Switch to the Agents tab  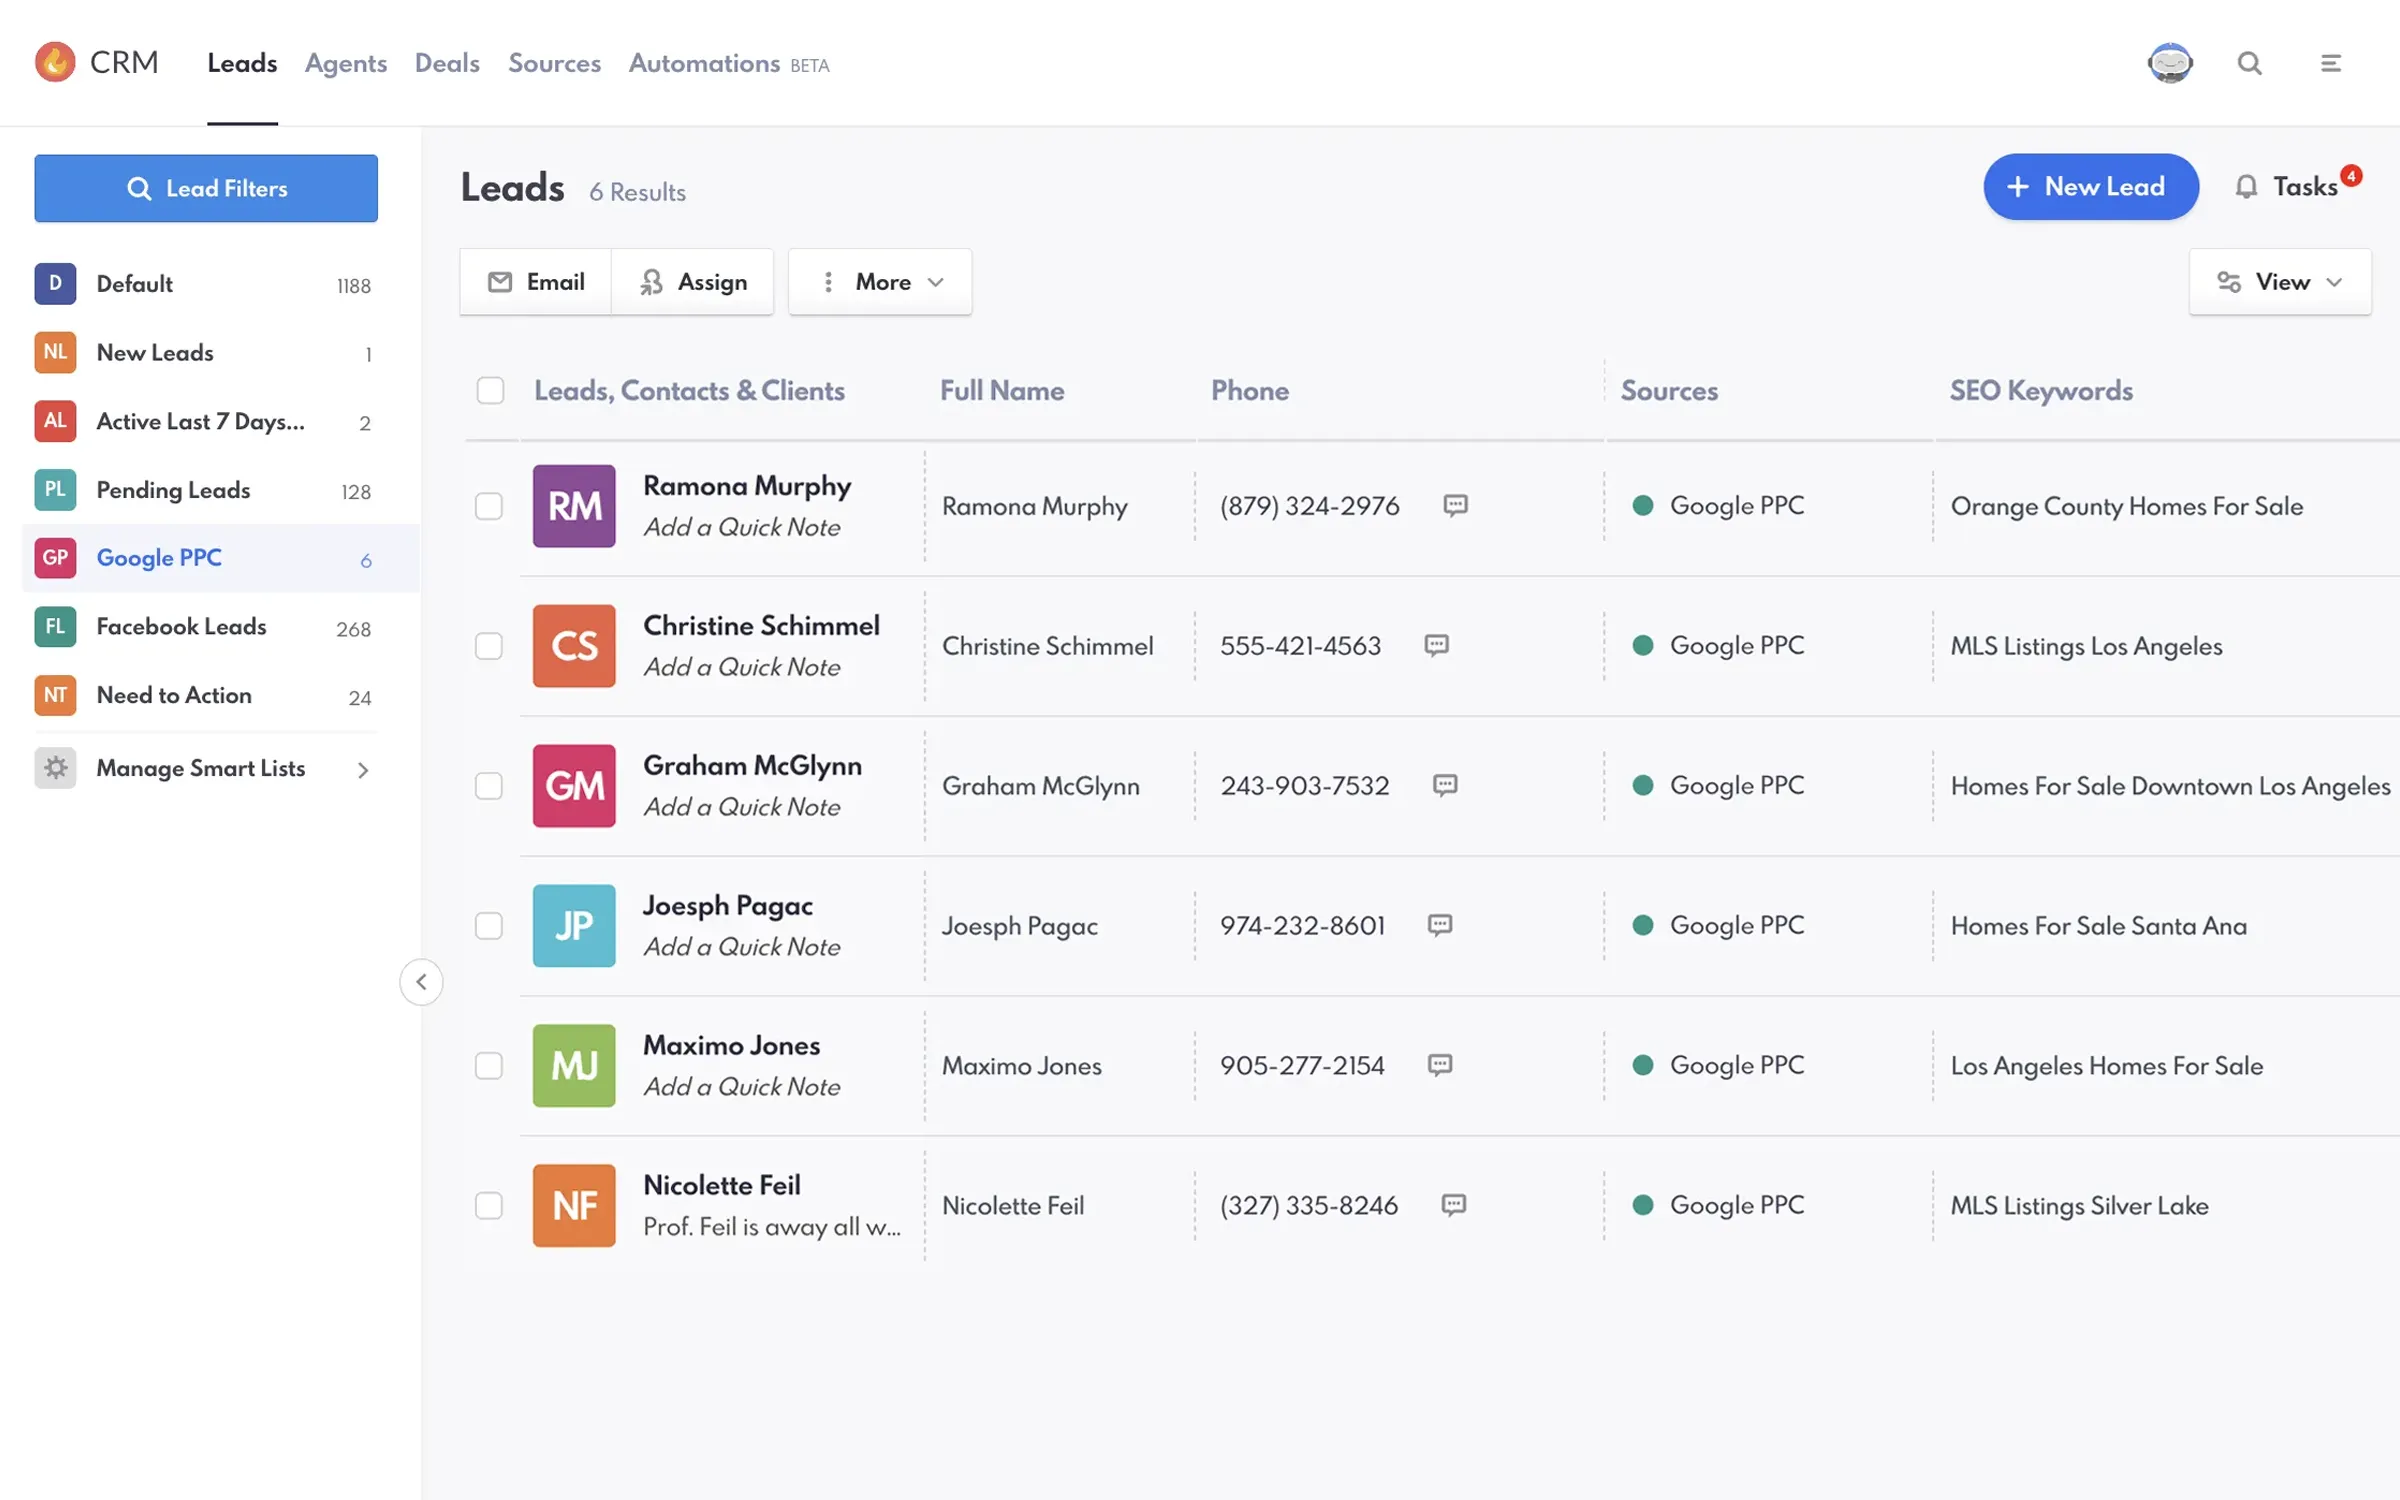coord(346,63)
